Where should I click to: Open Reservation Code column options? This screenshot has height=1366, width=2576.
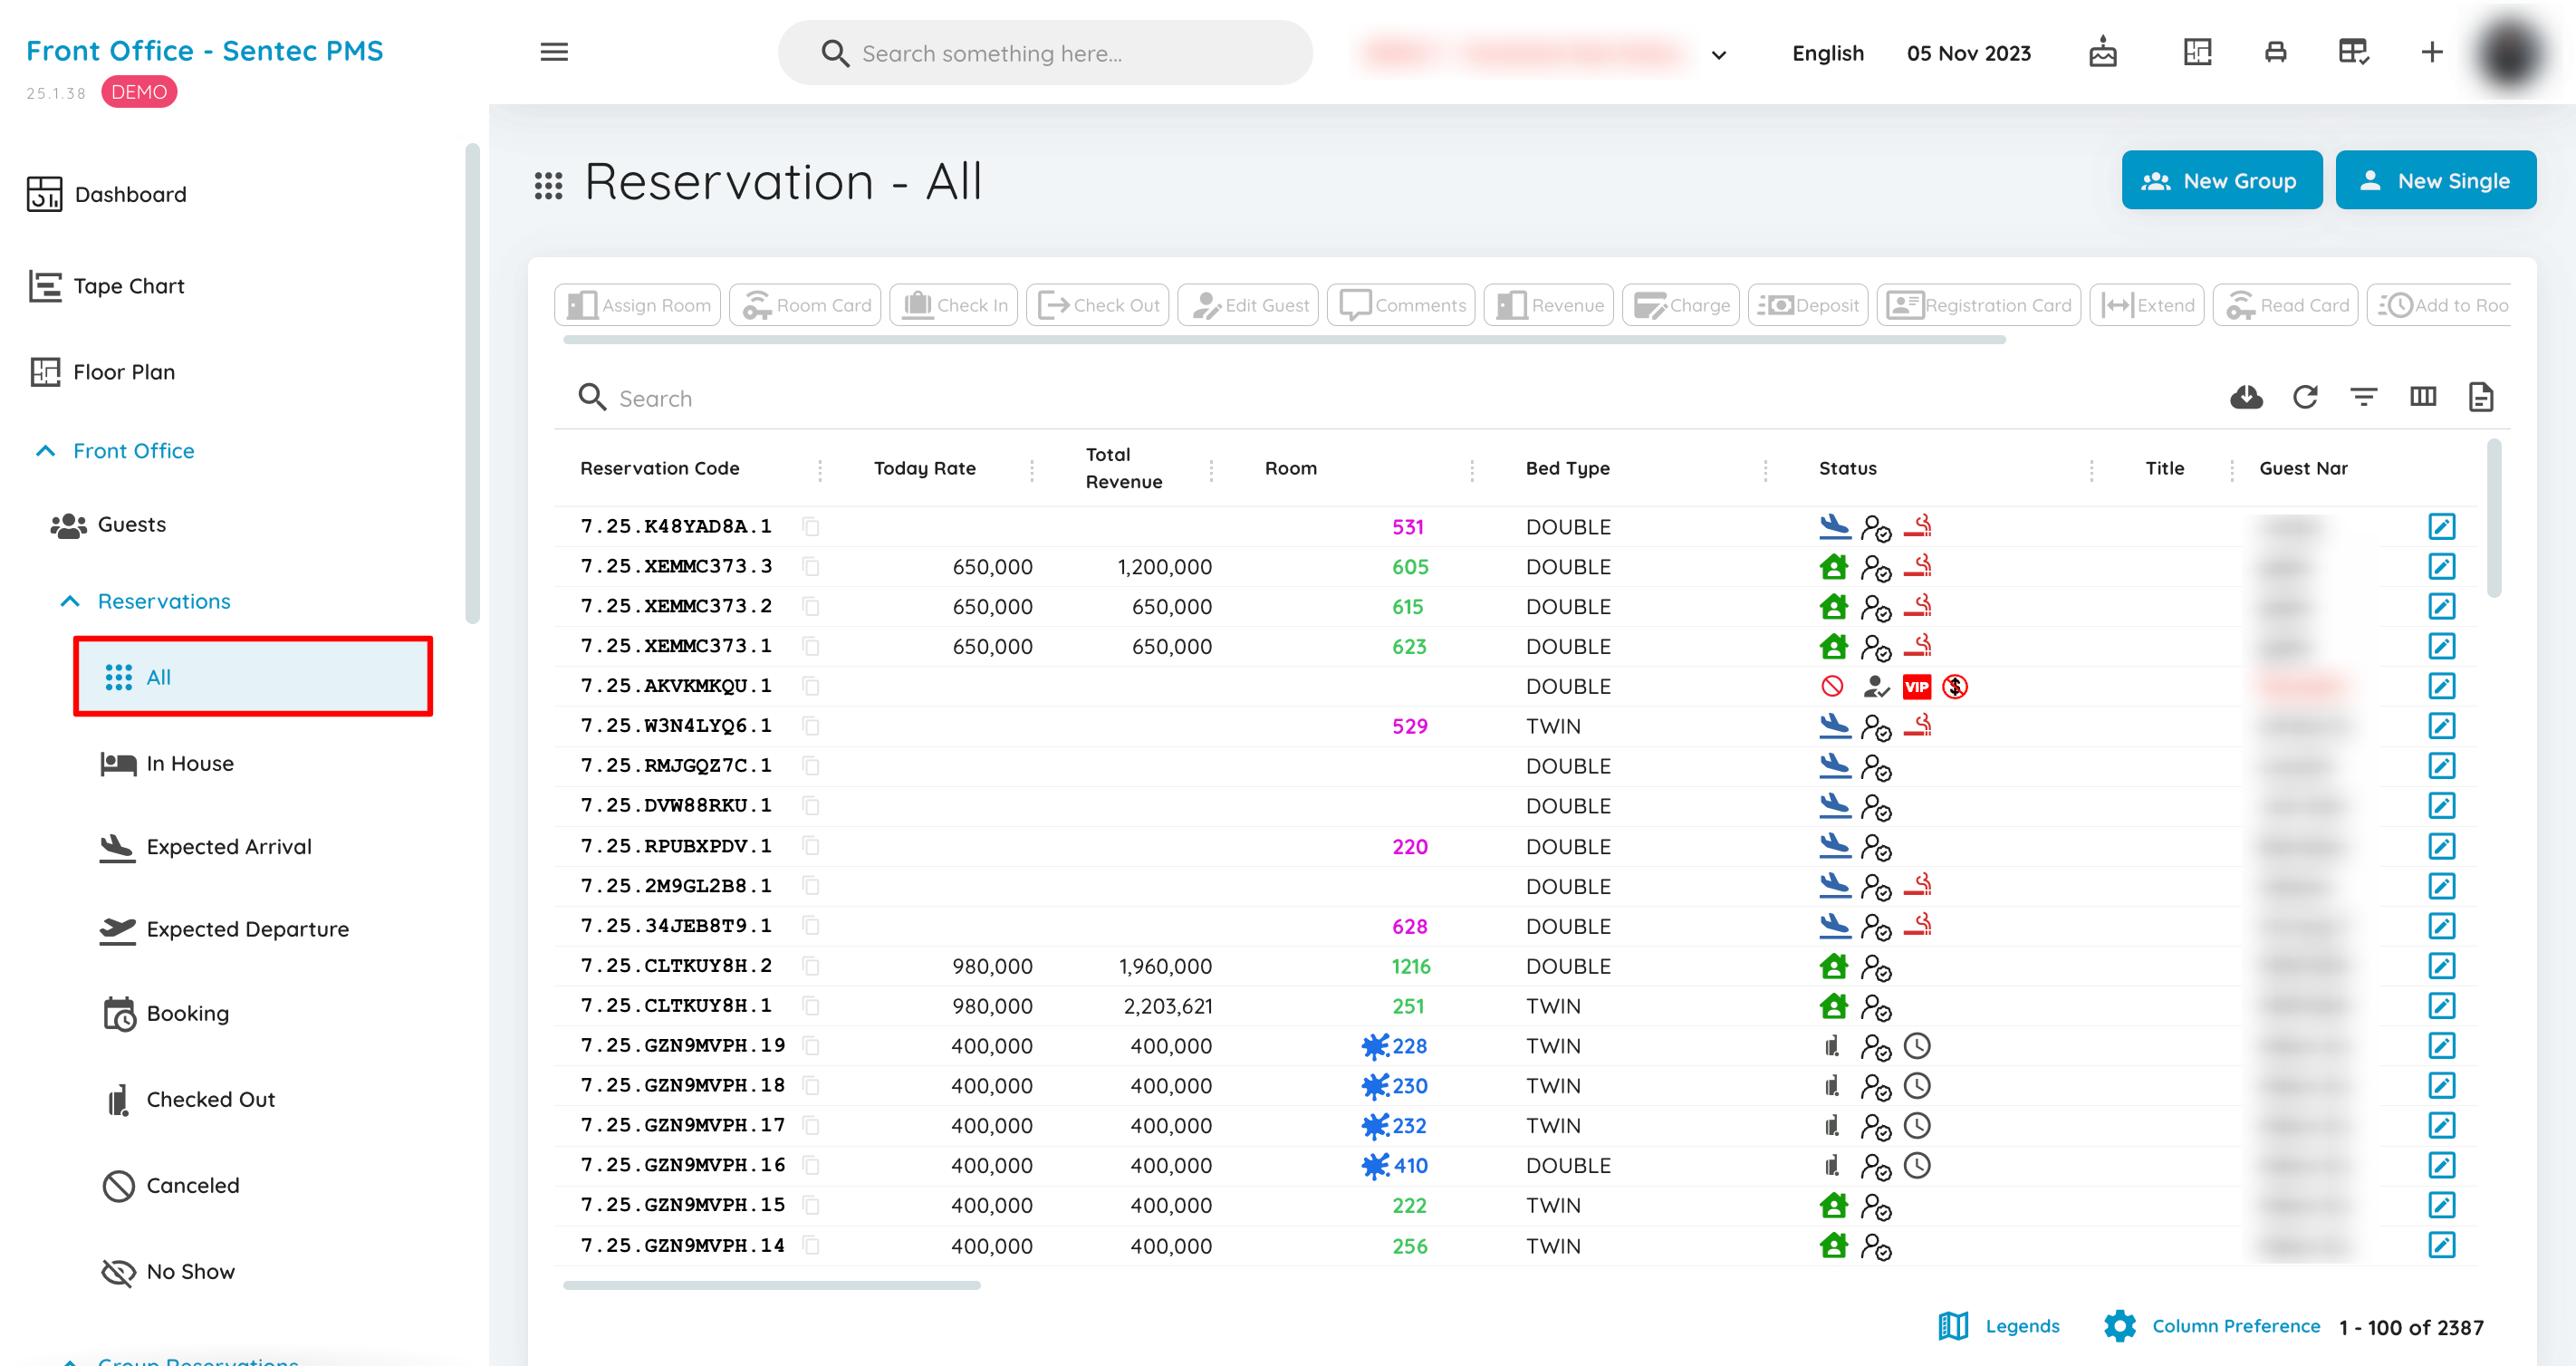[x=820, y=469]
